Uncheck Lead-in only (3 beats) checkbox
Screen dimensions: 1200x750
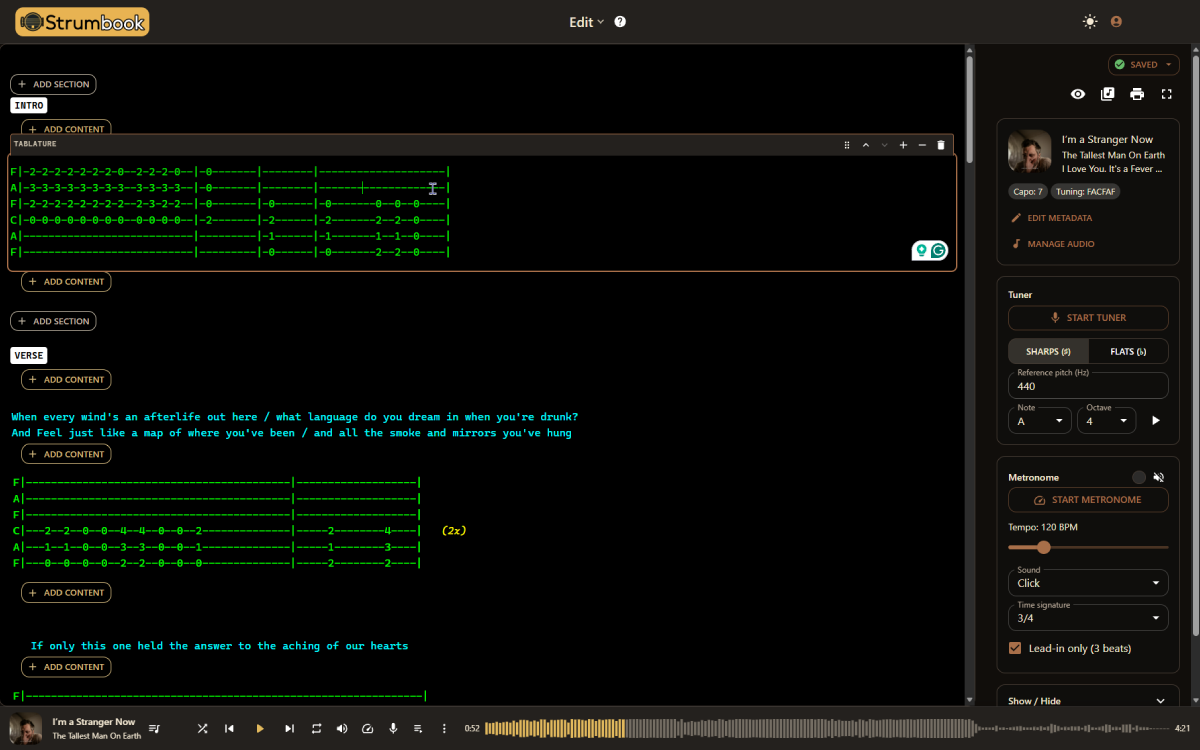point(1016,648)
